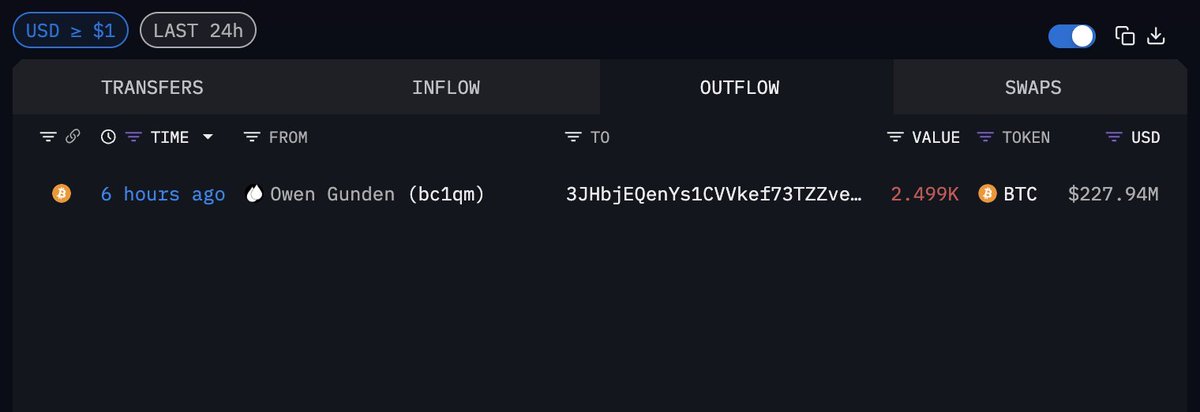This screenshot has width=1200, height=412.
Task: Click the download icon
Action: tap(1156, 37)
